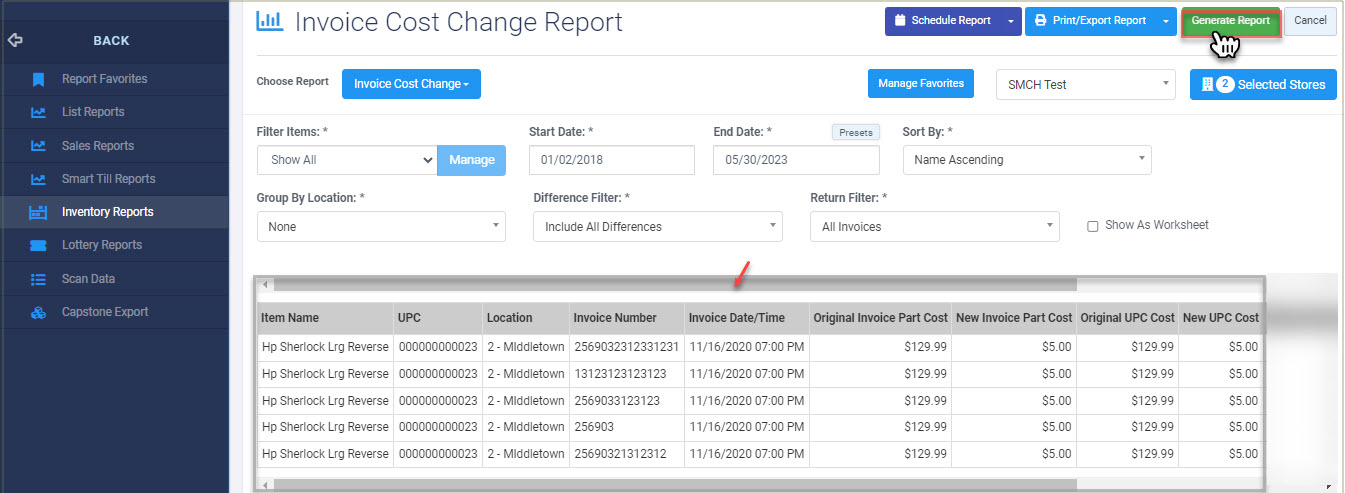Viewport: 1345px width, 493px height.
Task: Go to Sales Reports section
Action: coord(98,146)
